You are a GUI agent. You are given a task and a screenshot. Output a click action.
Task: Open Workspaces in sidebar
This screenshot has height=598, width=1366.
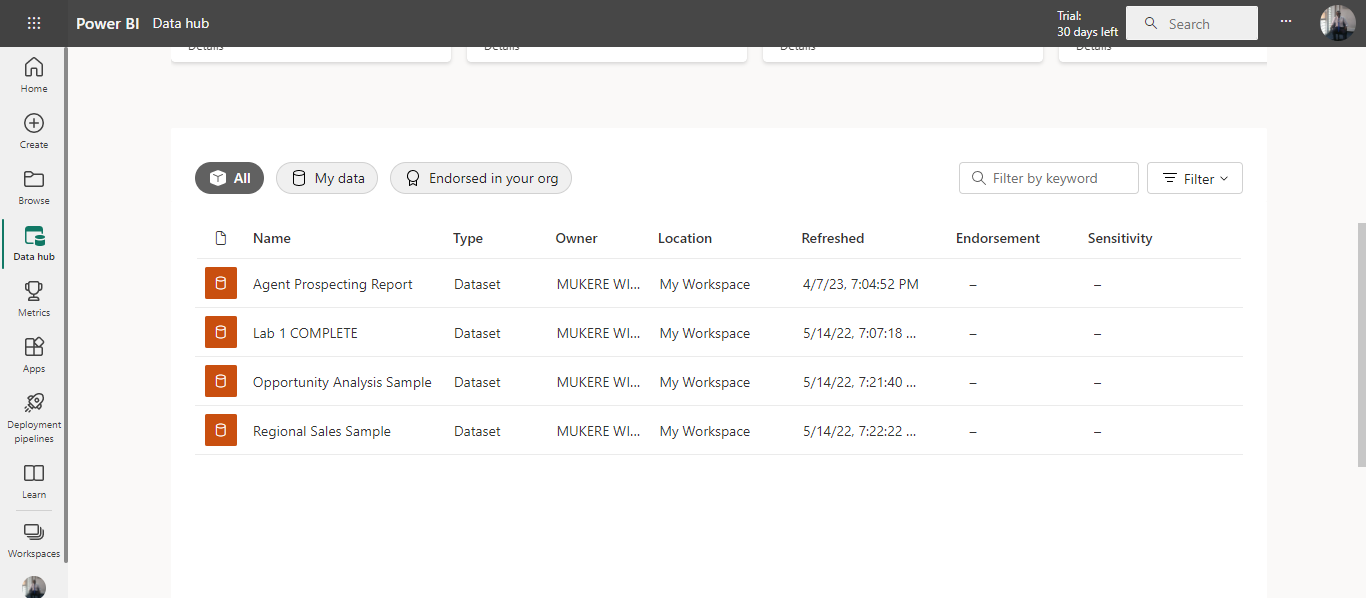point(34,540)
